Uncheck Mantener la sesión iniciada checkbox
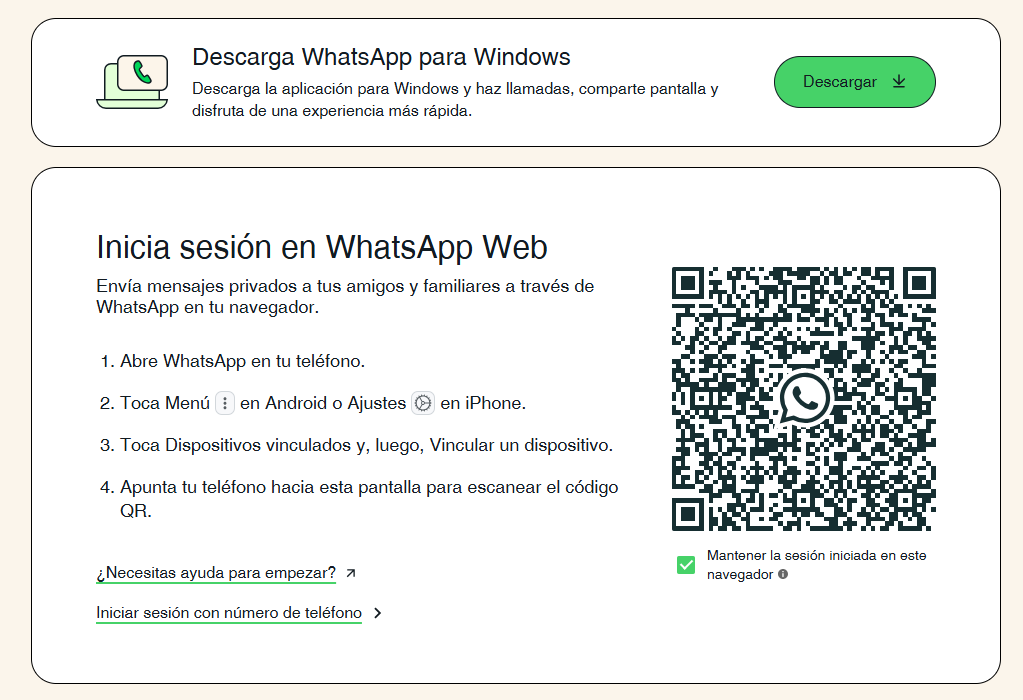This screenshot has height=700, width=1023. pos(686,564)
